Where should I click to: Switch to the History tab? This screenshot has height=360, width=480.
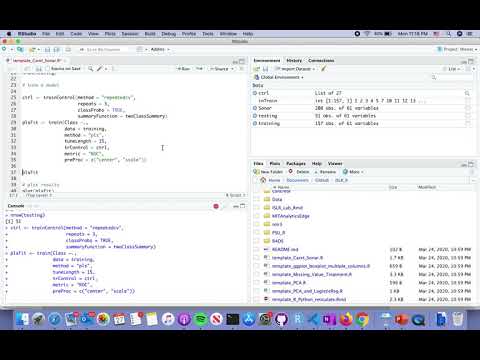(294, 60)
